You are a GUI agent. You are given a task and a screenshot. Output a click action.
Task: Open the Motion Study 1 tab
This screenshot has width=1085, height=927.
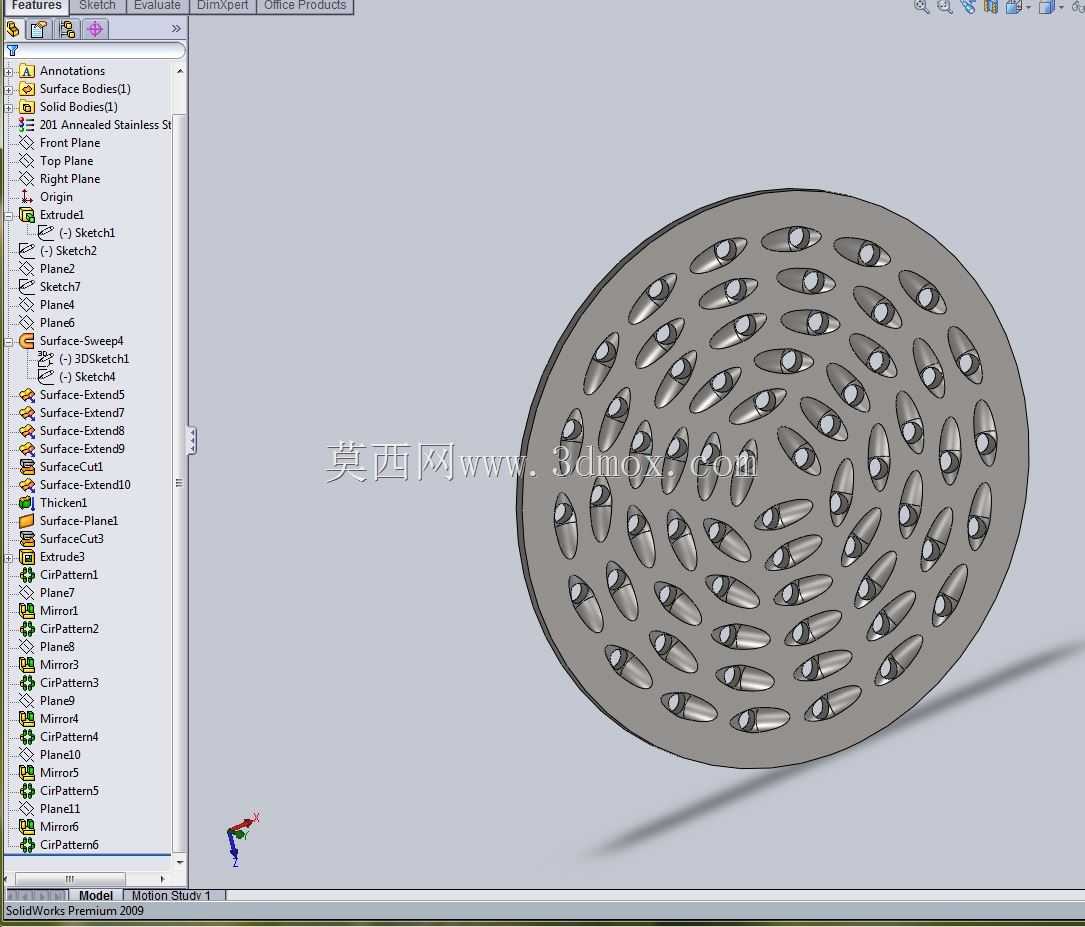tap(171, 895)
